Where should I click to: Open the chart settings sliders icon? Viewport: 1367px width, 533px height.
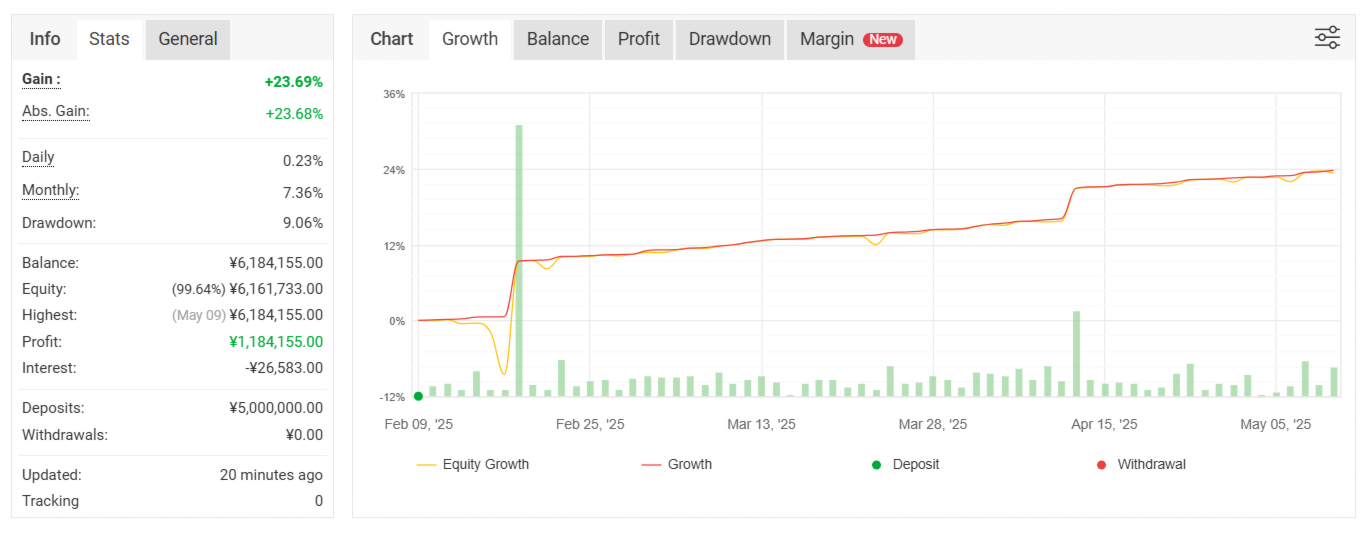[x=1327, y=39]
